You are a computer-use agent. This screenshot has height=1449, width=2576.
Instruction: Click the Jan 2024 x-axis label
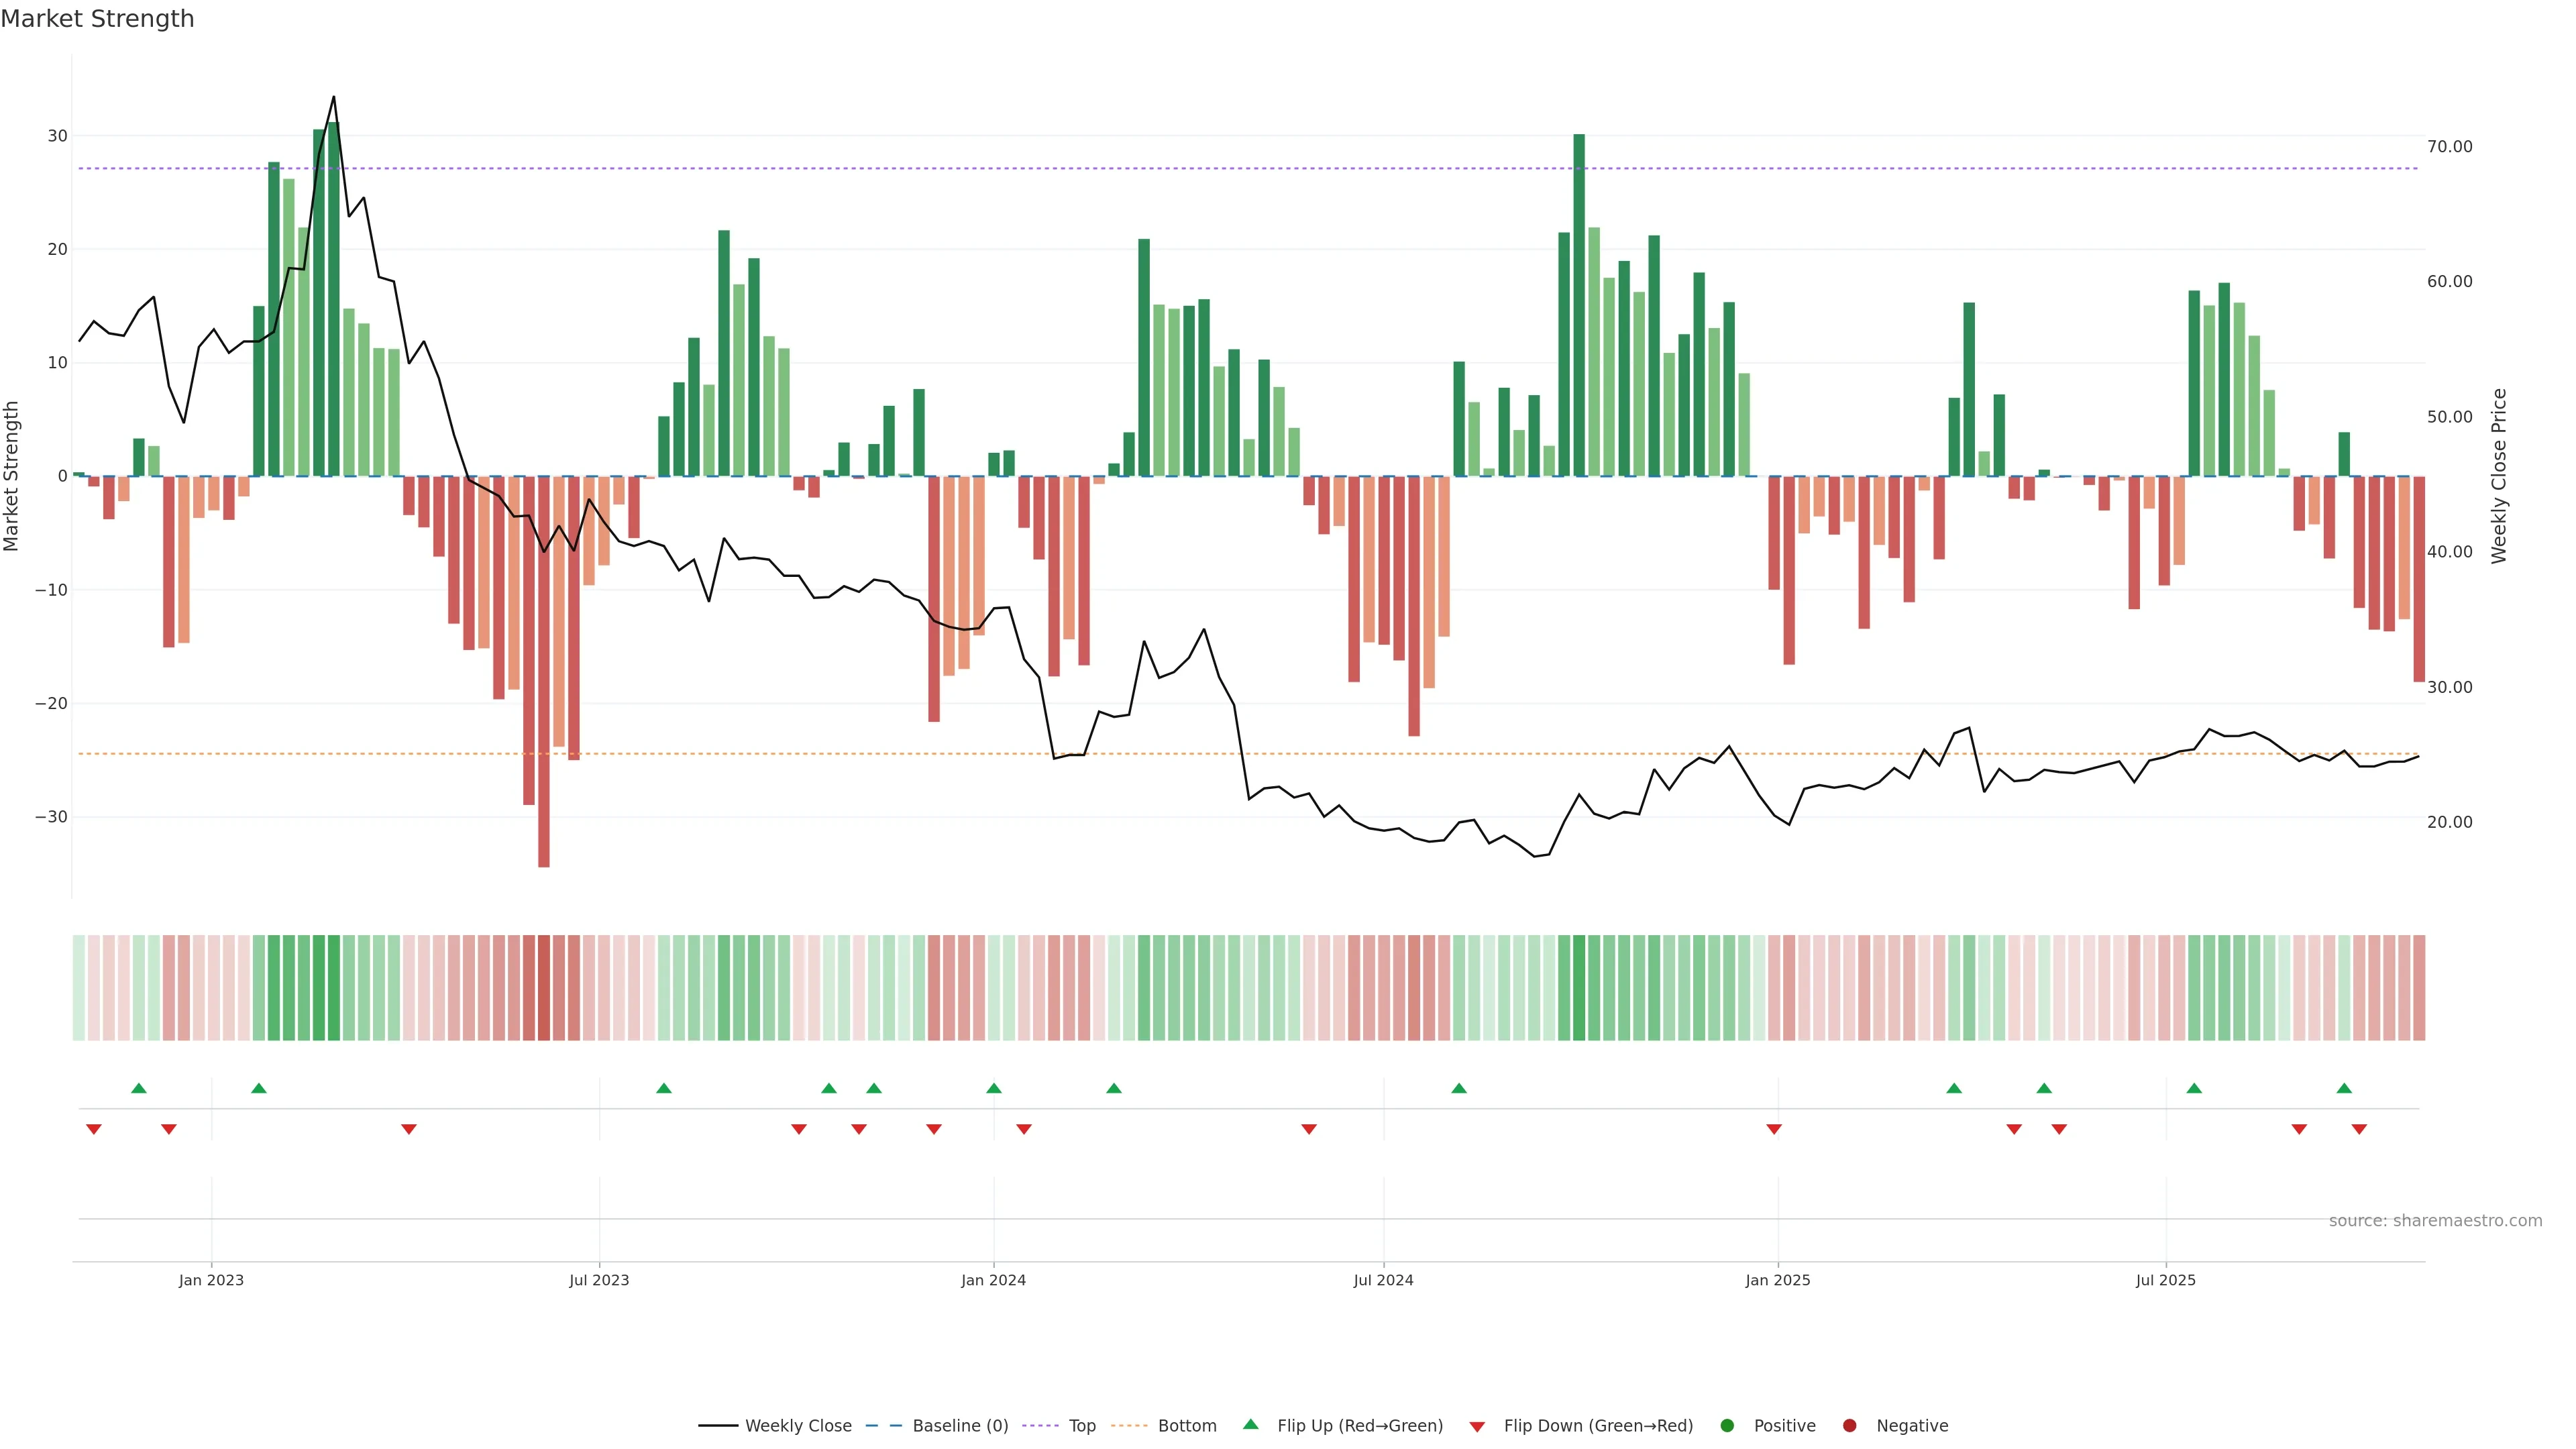tap(993, 1280)
